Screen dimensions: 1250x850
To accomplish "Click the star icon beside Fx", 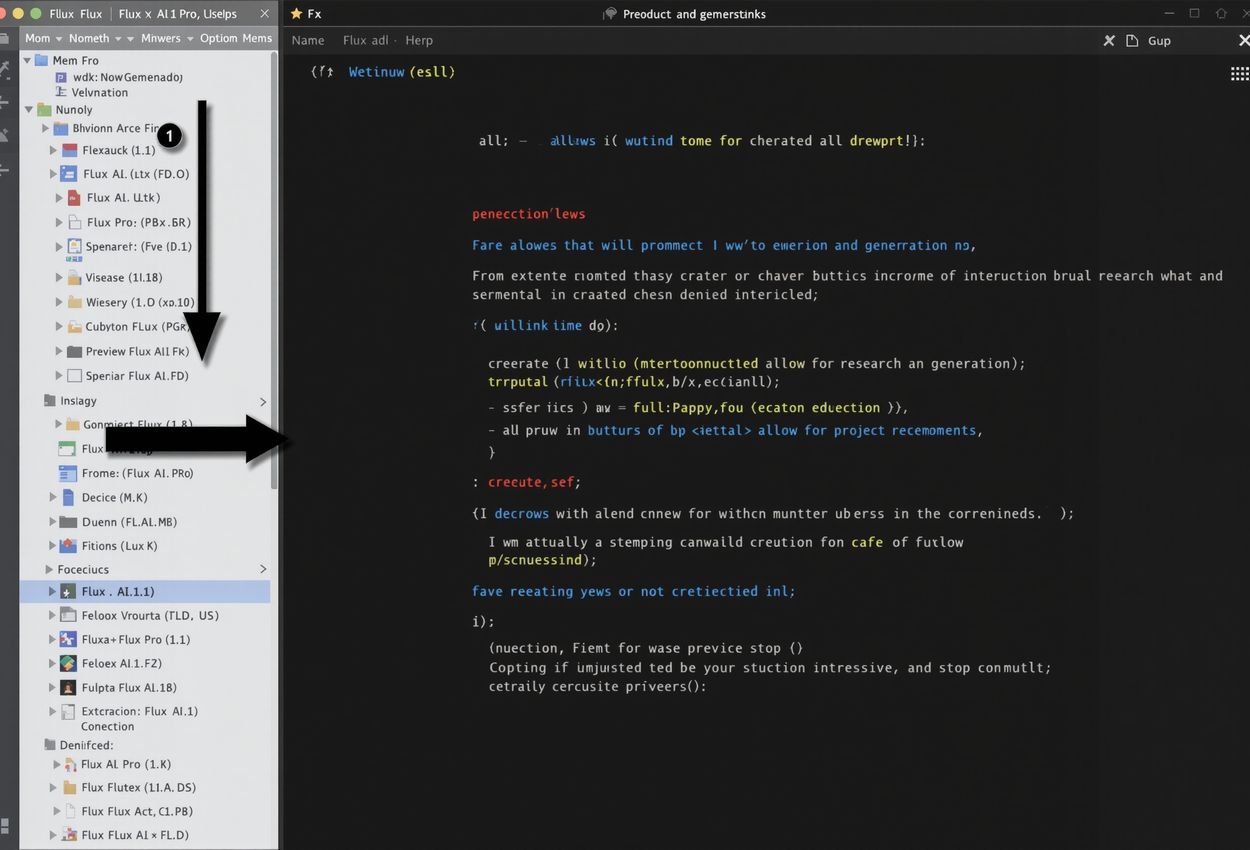I will (296, 14).
